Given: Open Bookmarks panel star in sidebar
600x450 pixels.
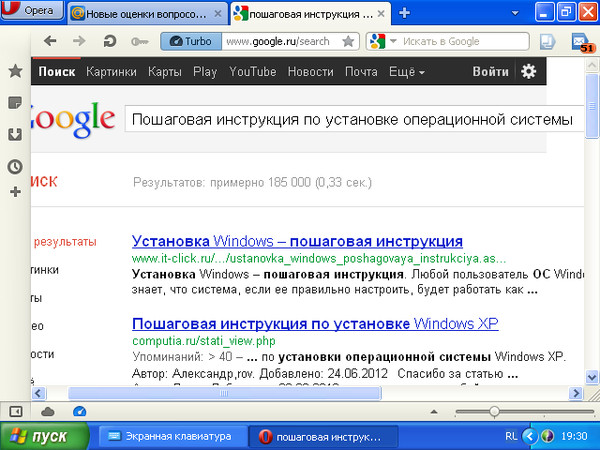Looking at the screenshot, I should click(x=15, y=71).
